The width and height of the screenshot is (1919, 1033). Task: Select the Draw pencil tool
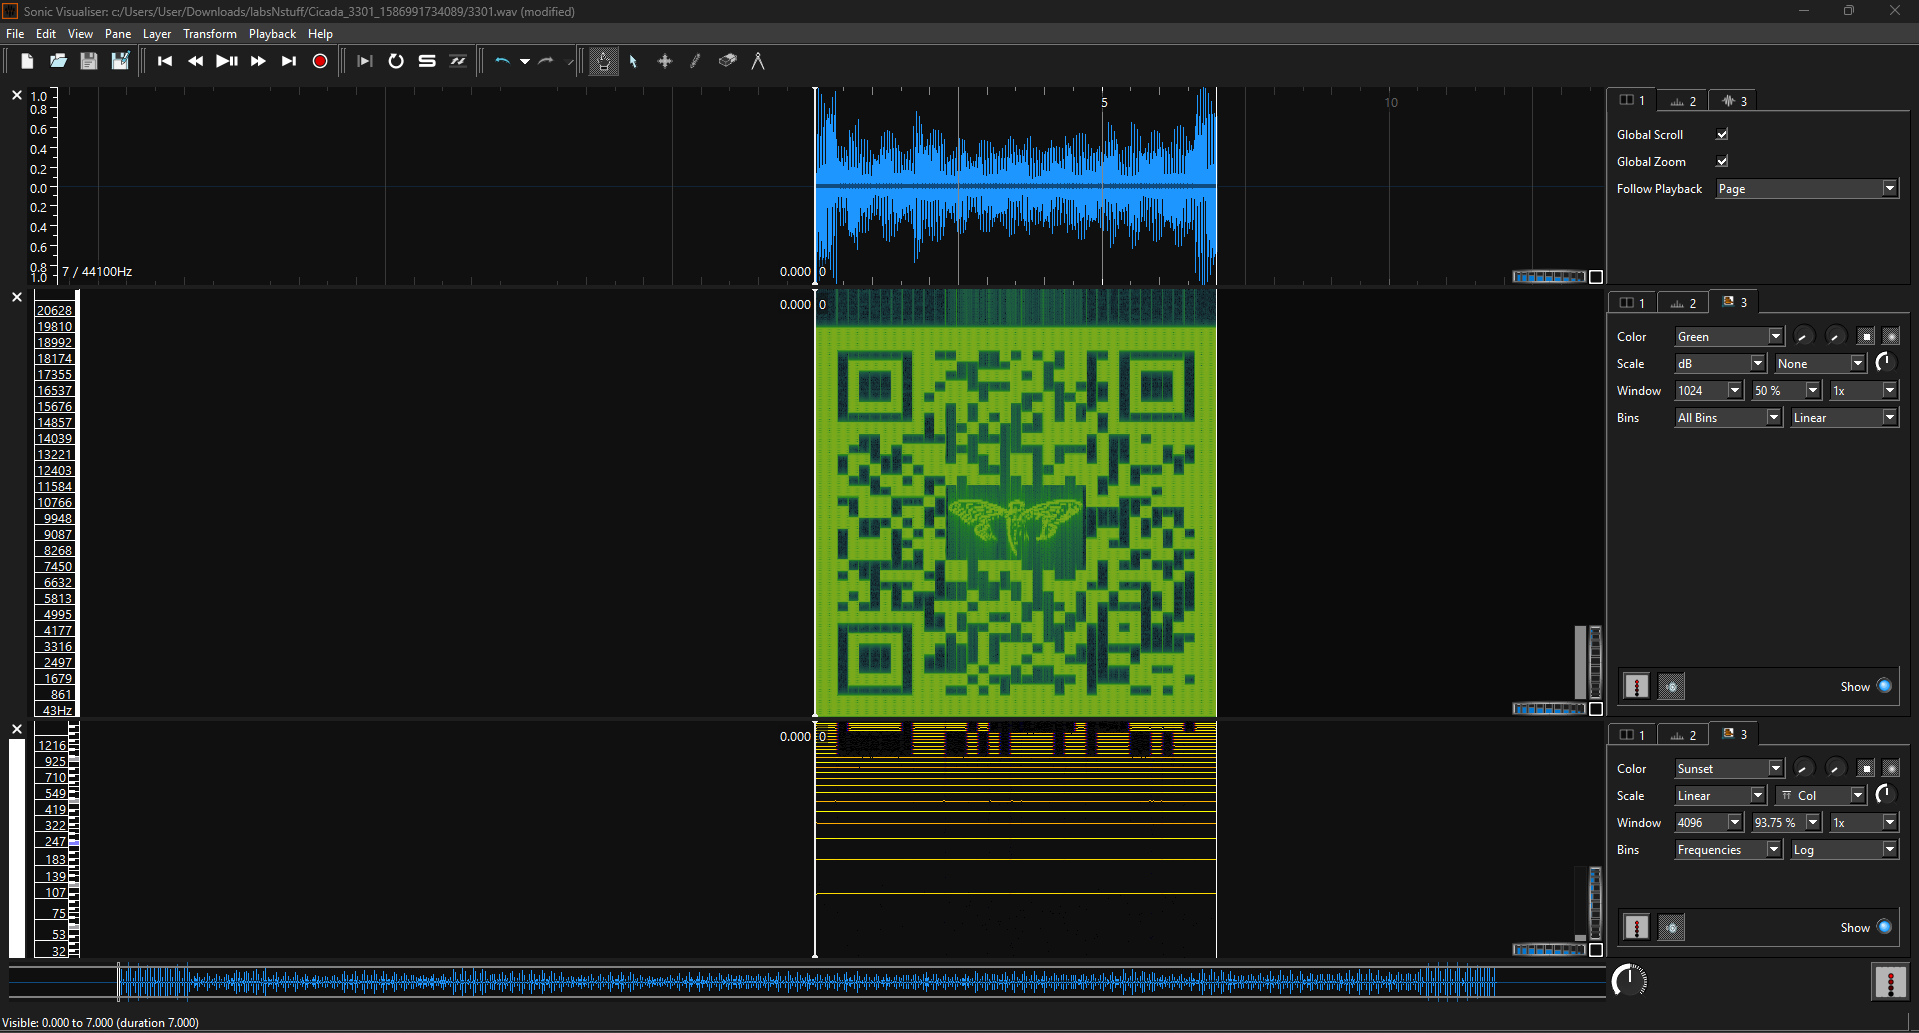[696, 61]
